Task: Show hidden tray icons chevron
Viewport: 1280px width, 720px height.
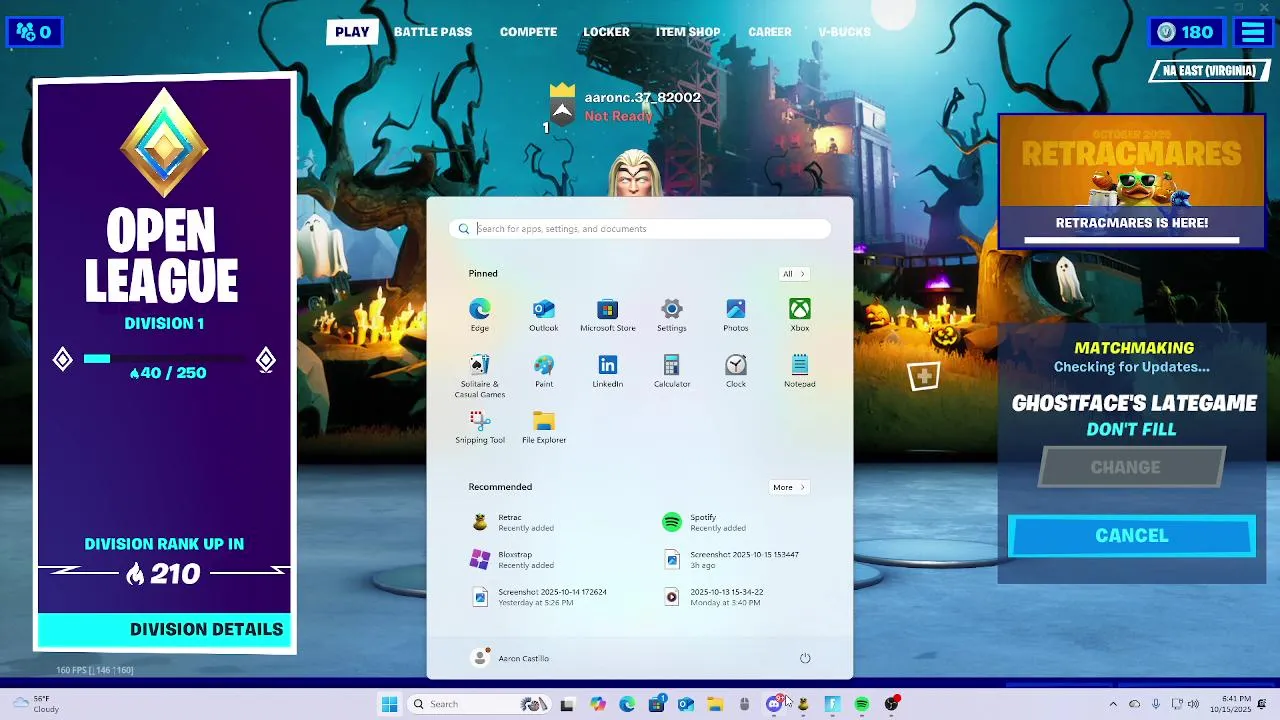Action: pos(1113,704)
